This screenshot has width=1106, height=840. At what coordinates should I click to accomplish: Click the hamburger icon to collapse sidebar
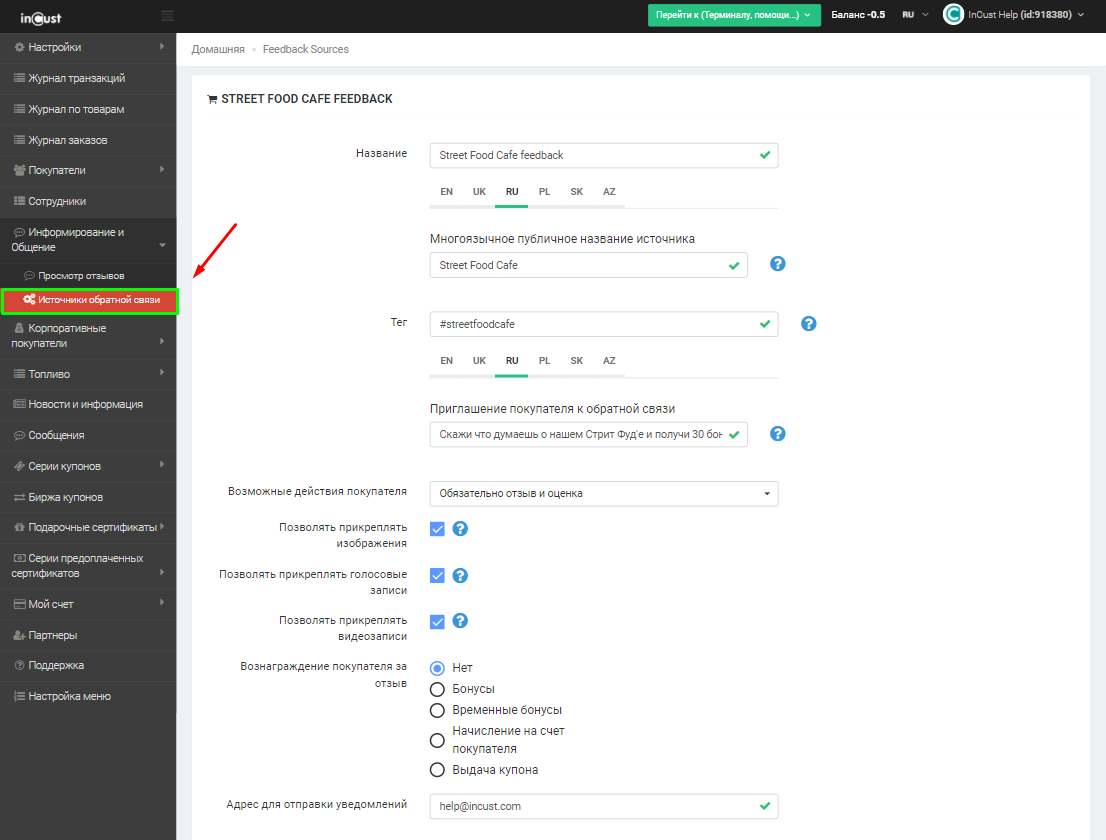point(166,15)
